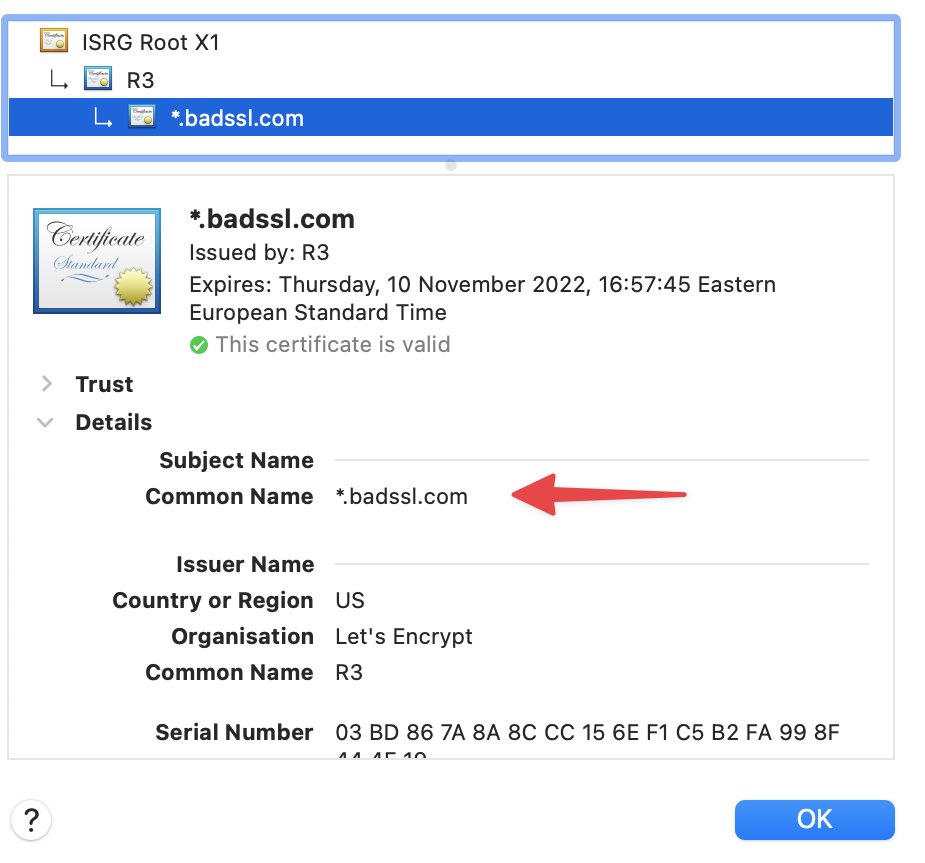
Task: Select ISRG Root X1 row in certificate chain
Action: (451, 42)
